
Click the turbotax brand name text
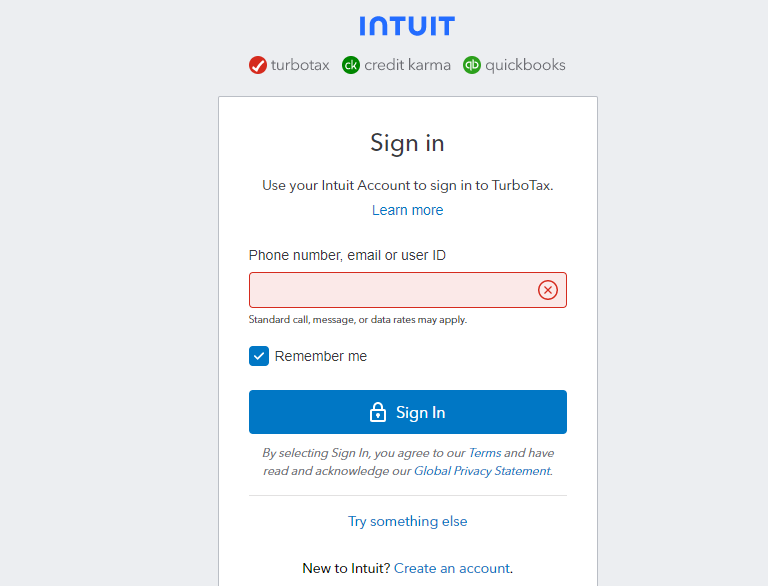pos(300,65)
